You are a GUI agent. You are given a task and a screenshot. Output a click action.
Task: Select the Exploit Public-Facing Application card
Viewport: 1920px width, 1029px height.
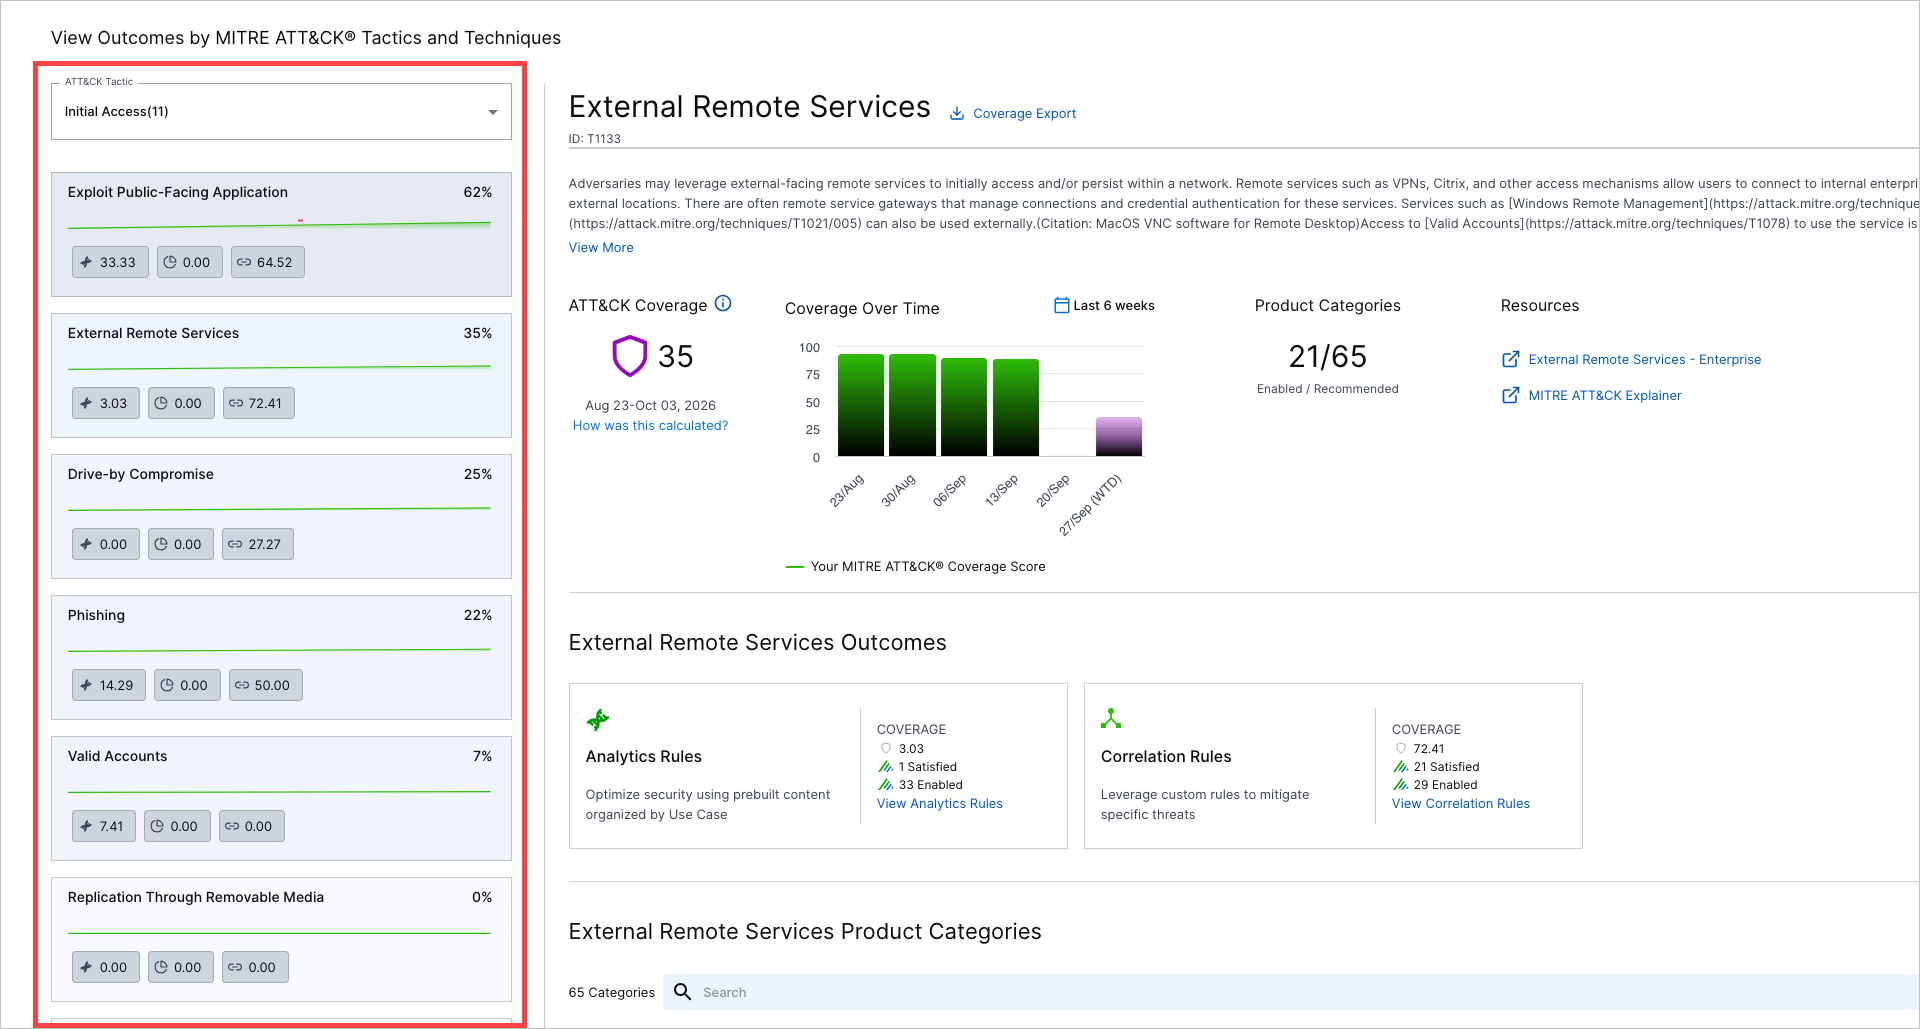pos(281,234)
